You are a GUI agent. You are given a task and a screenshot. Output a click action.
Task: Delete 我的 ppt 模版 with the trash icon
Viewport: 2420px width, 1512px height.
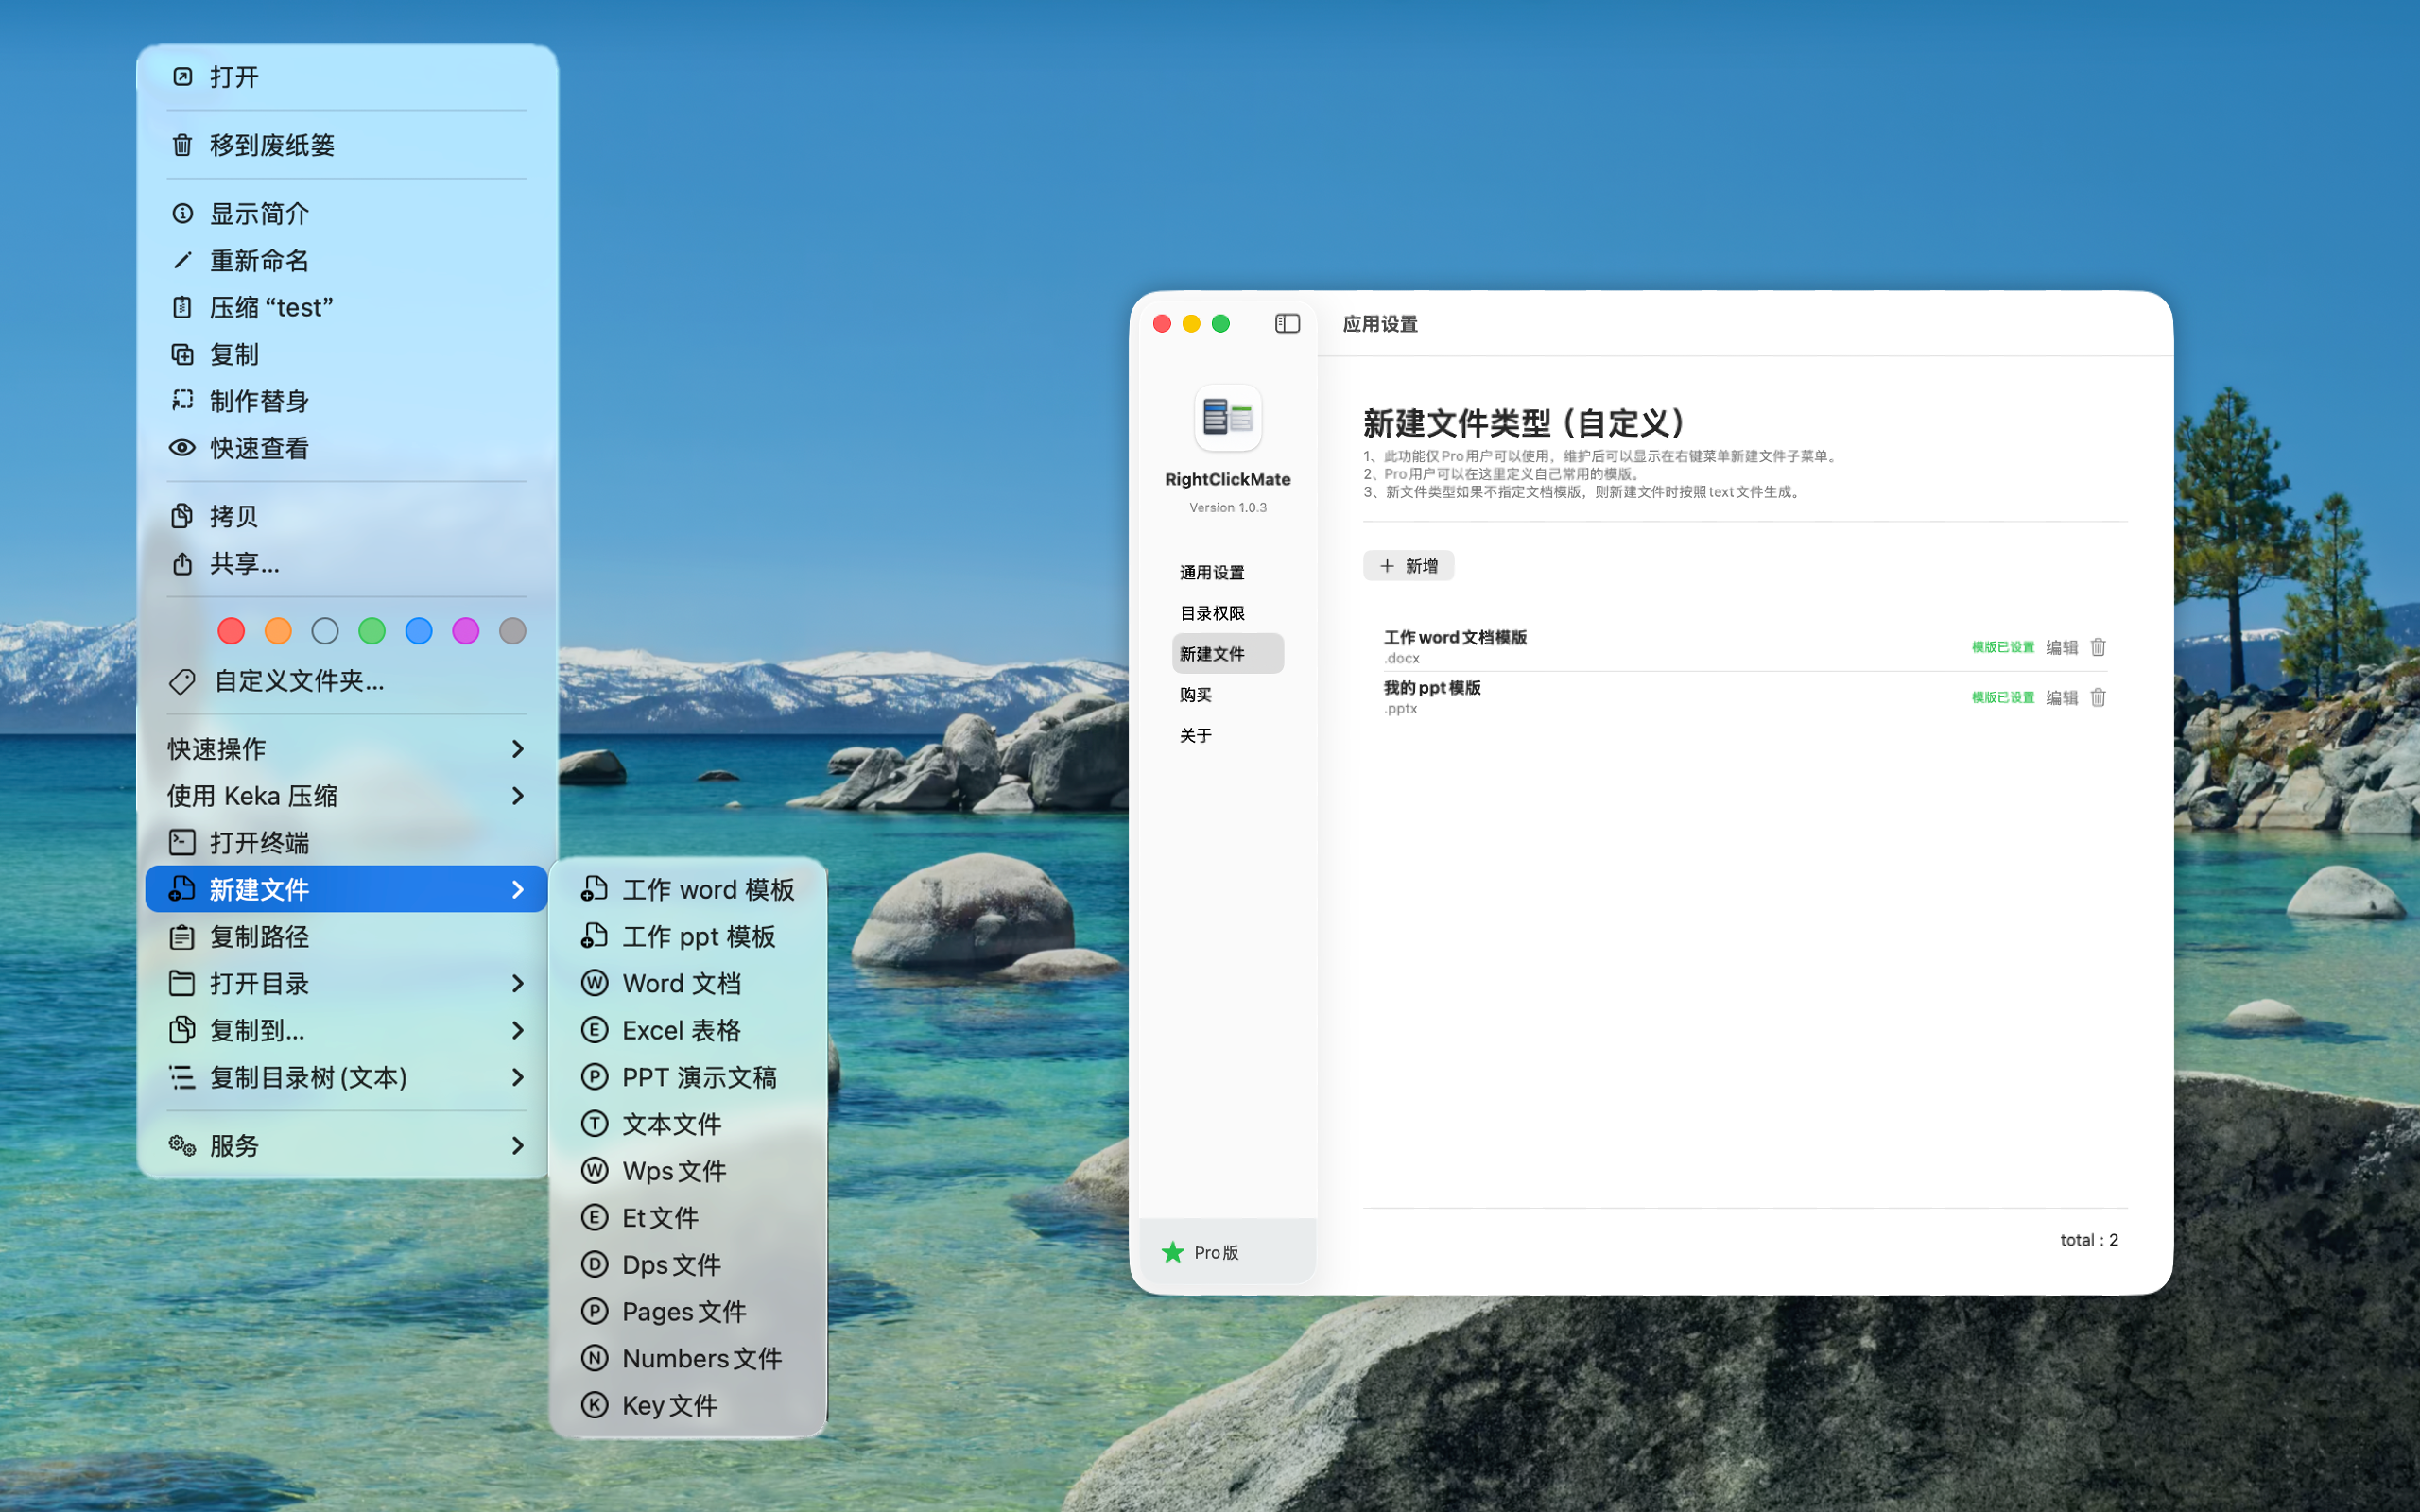(x=2098, y=697)
